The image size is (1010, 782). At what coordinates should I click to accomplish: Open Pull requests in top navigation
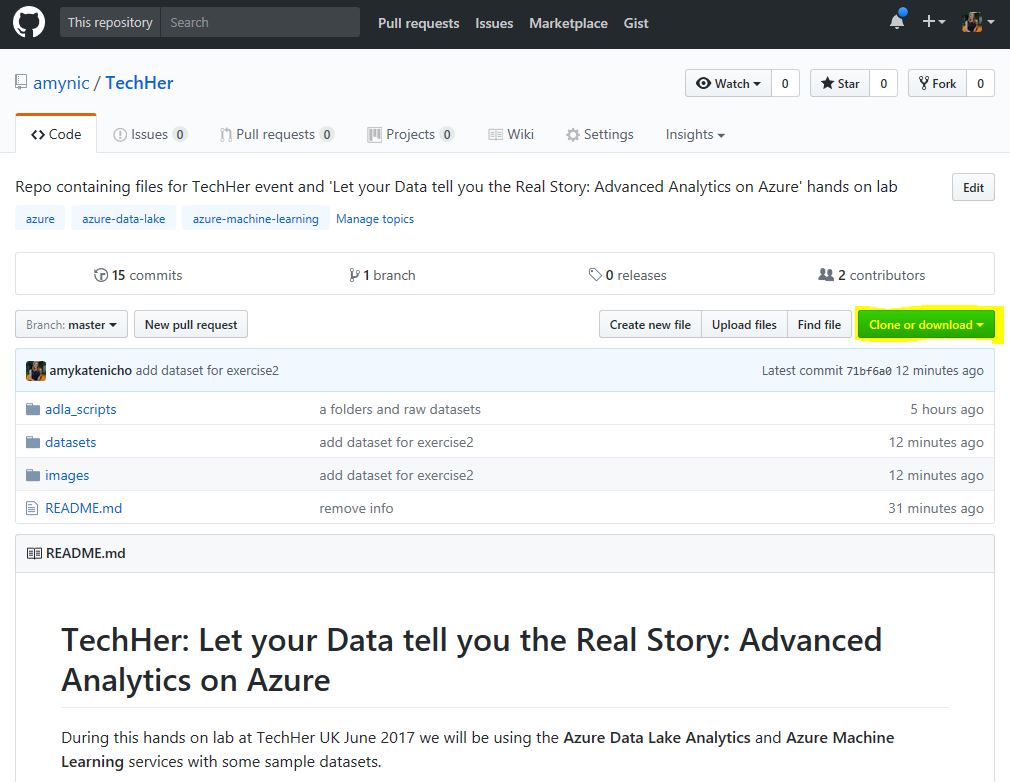click(x=419, y=23)
